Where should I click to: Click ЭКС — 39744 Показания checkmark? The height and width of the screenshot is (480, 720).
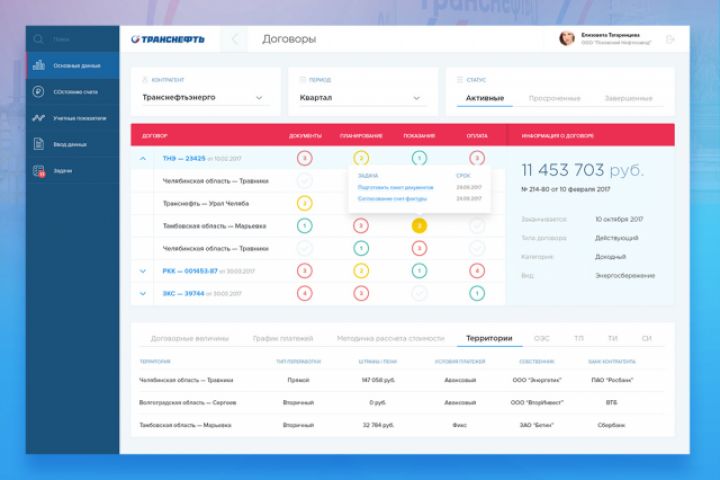[x=419, y=293]
